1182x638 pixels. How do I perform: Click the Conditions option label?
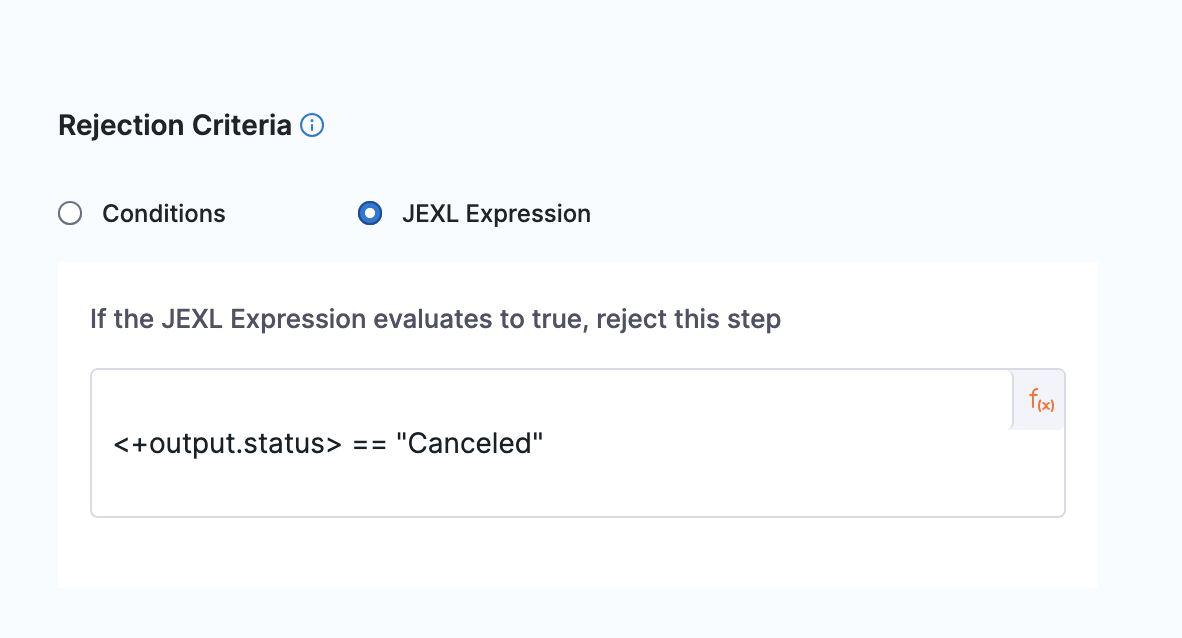(164, 214)
